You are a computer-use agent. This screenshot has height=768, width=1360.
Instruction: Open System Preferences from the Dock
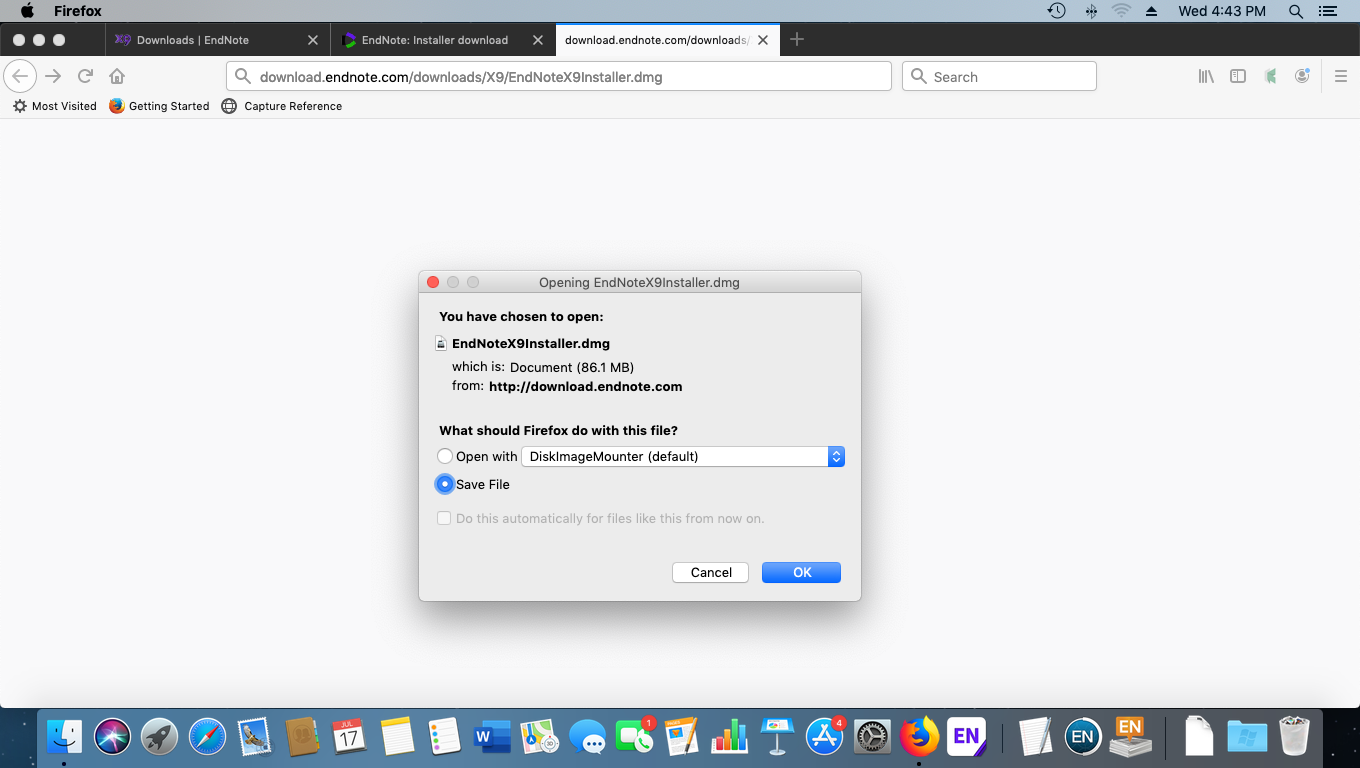(873, 738)
